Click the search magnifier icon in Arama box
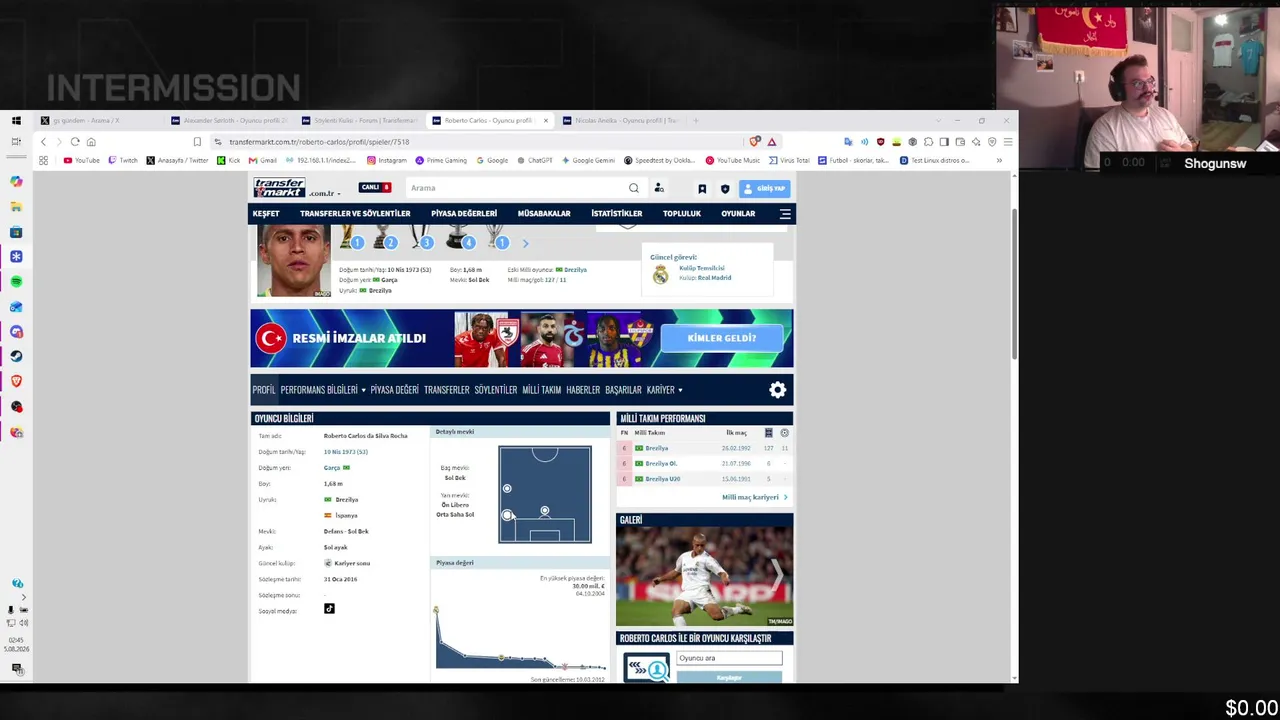The image size is (1280, 720). [x=633, y=188]
